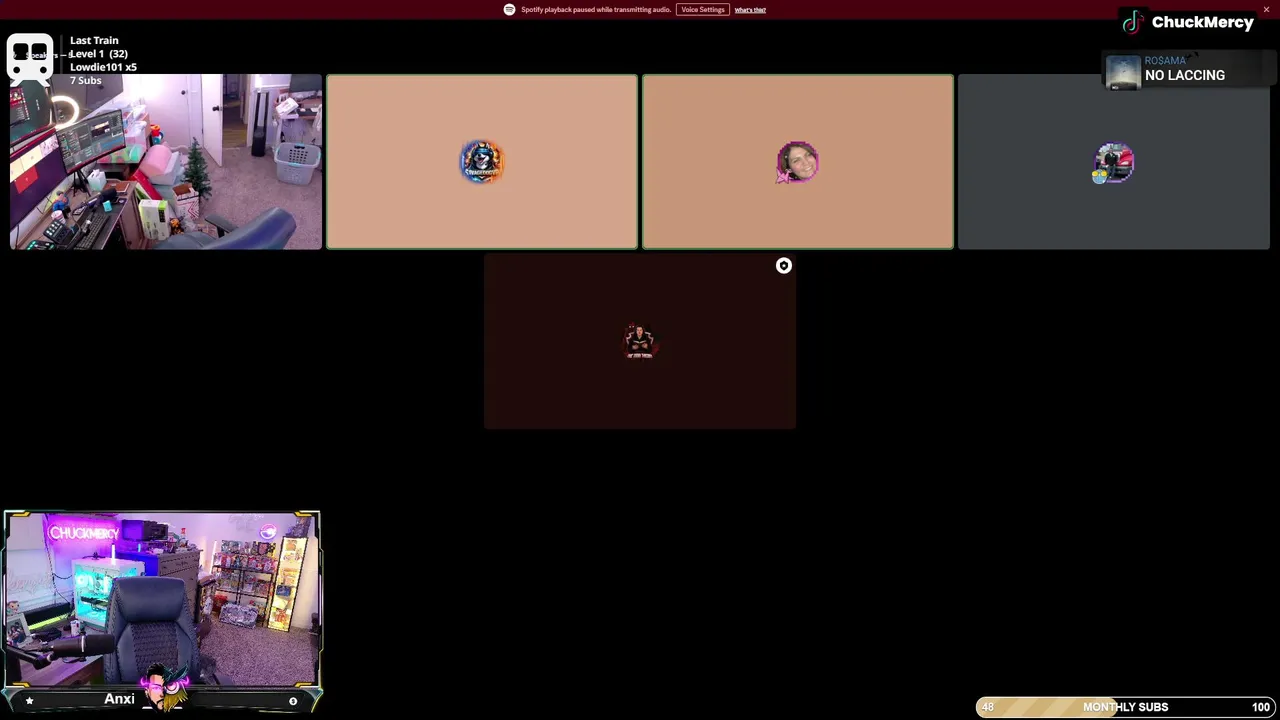This screenshot has width=1280, height=720.
Task: Select the "7 Subs" text
Action: click(x=85, y=80)
